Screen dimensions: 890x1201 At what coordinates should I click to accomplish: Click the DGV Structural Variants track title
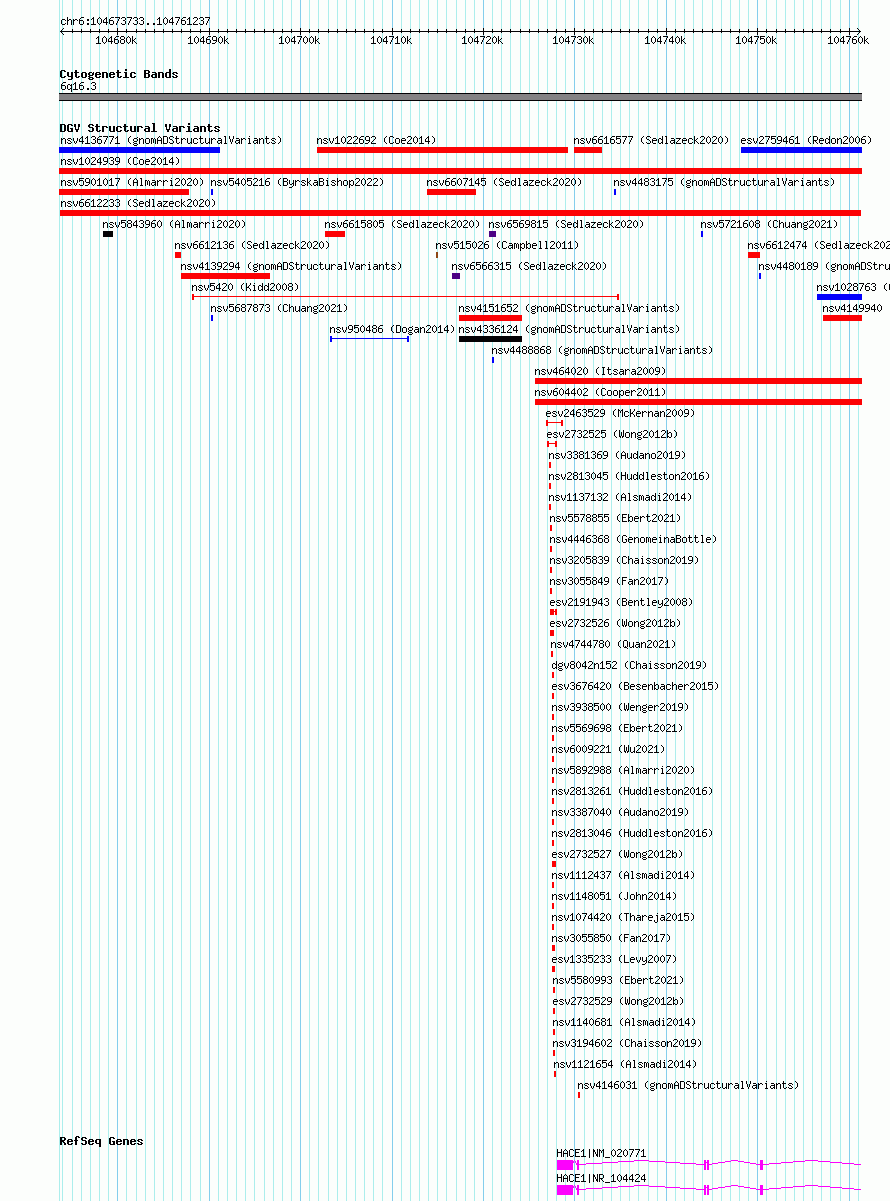[140, 128]
